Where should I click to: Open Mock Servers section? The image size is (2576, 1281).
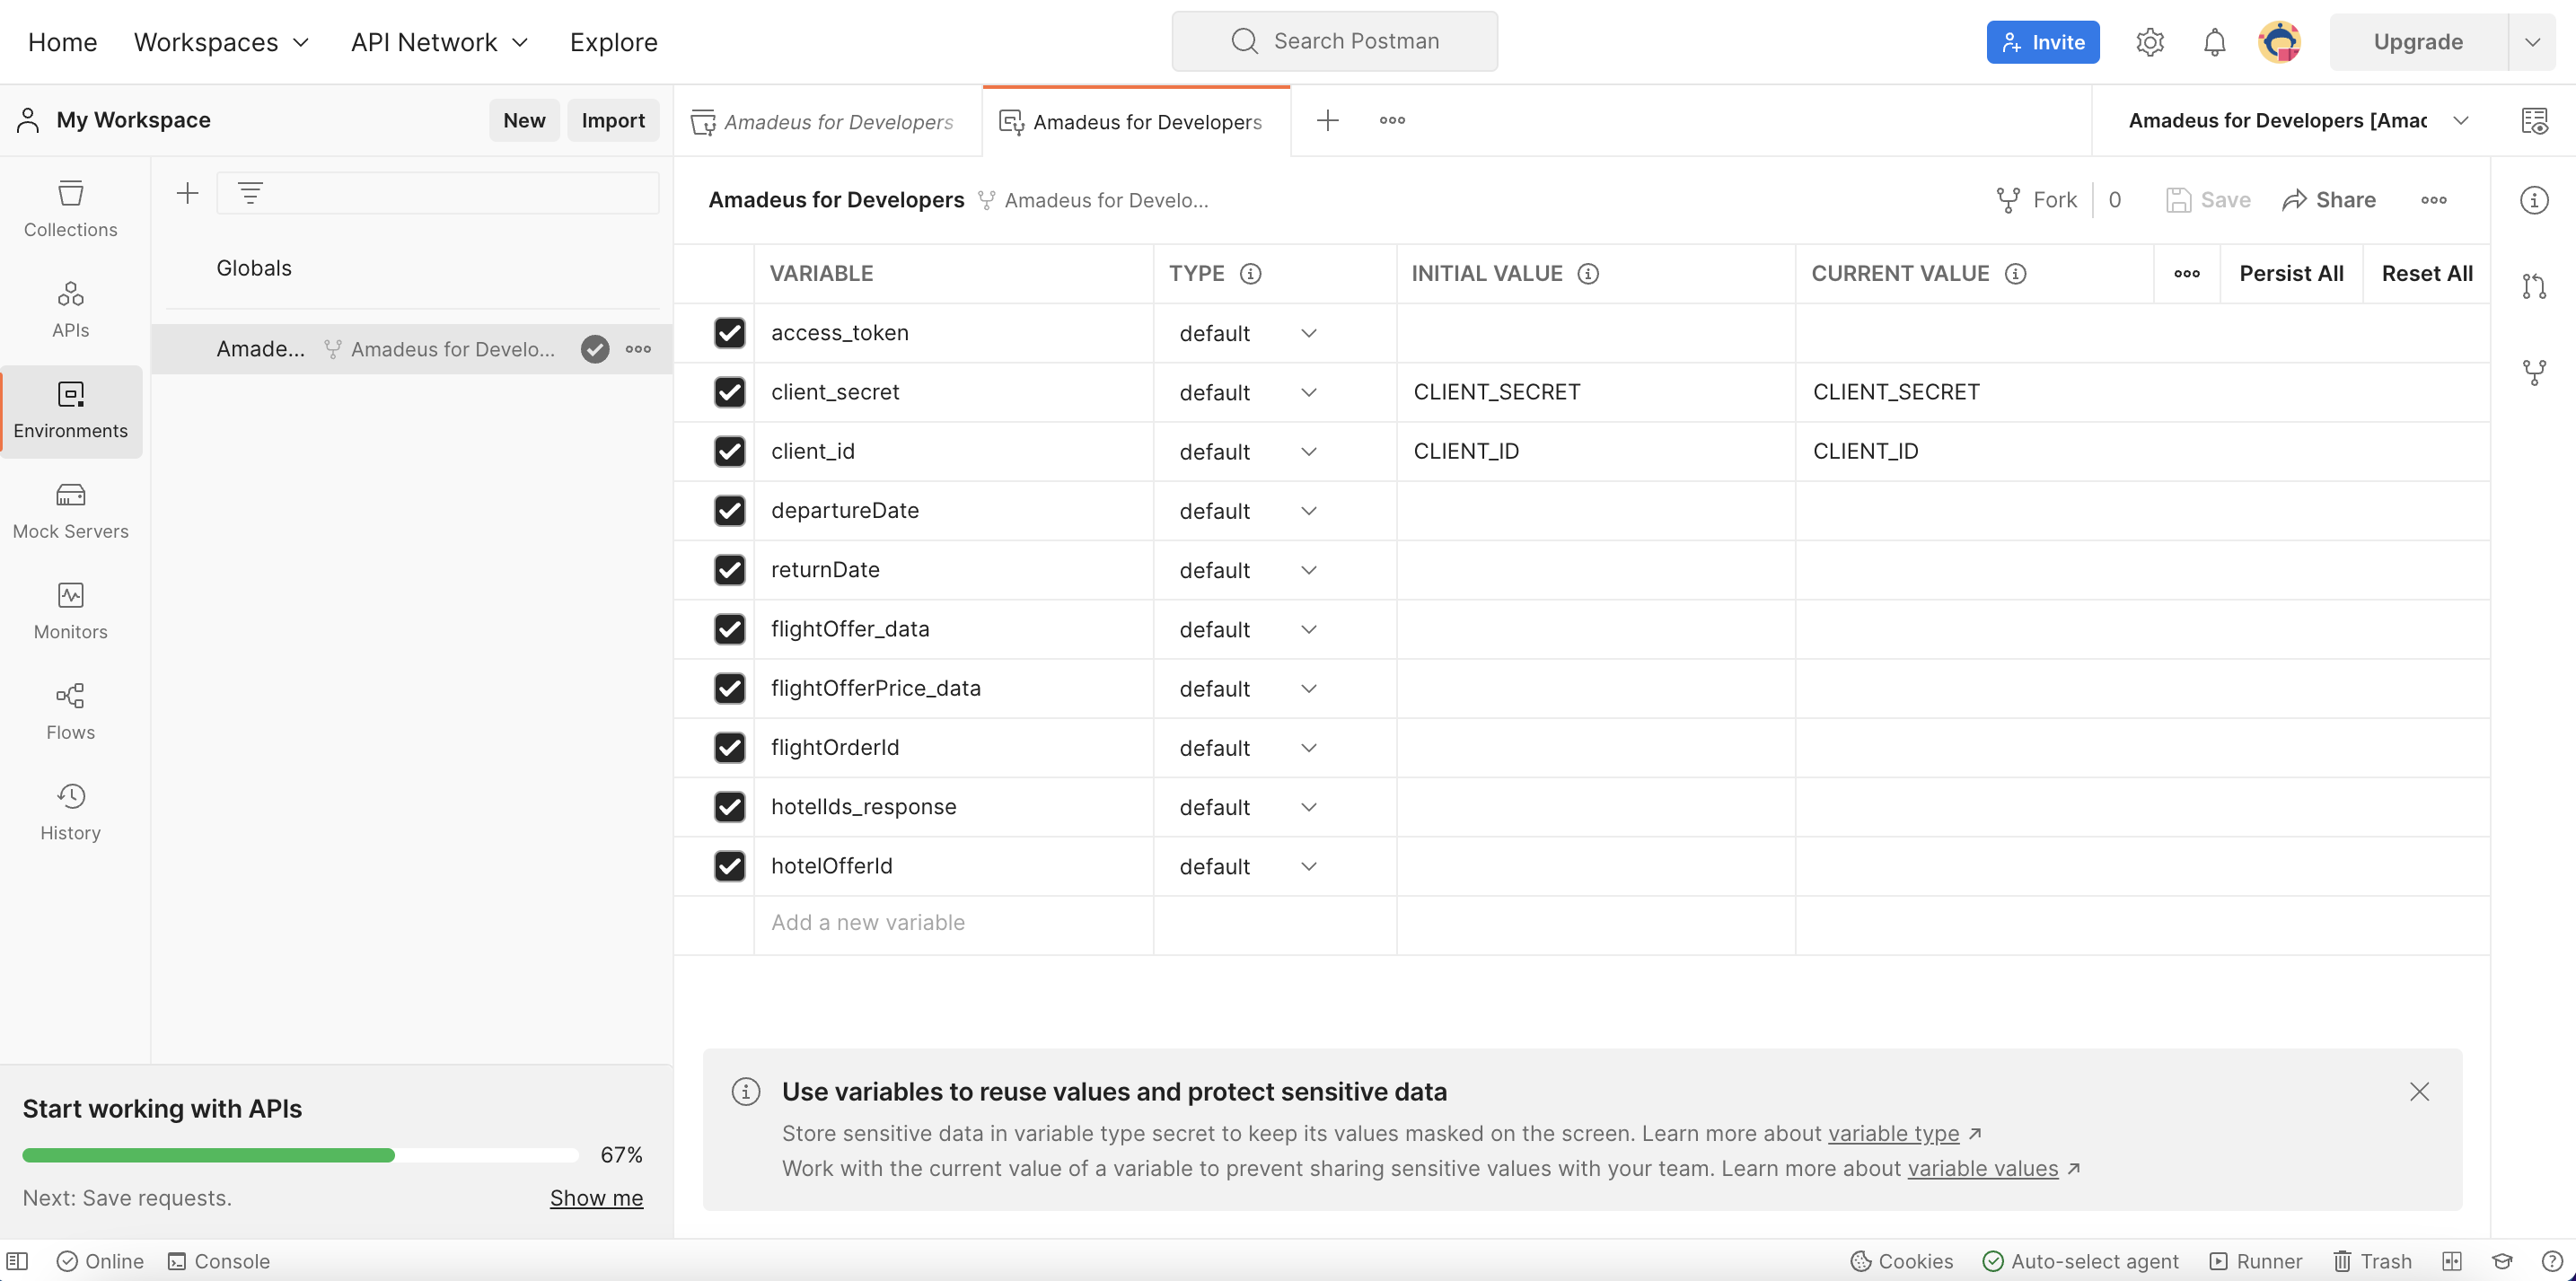70,511
